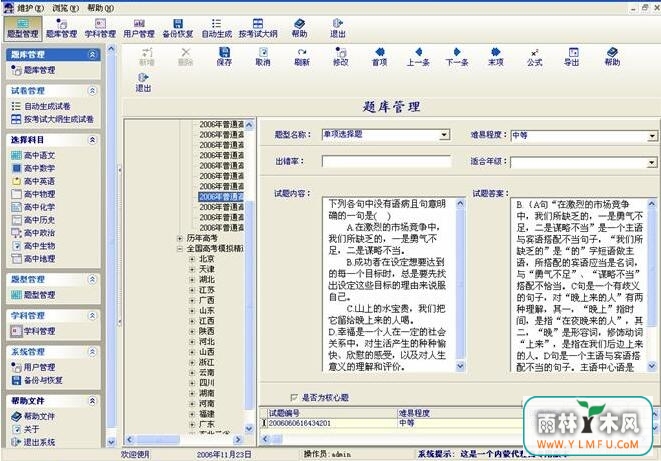Go to 上一条 previous record
661x461 pixels.
418,57
